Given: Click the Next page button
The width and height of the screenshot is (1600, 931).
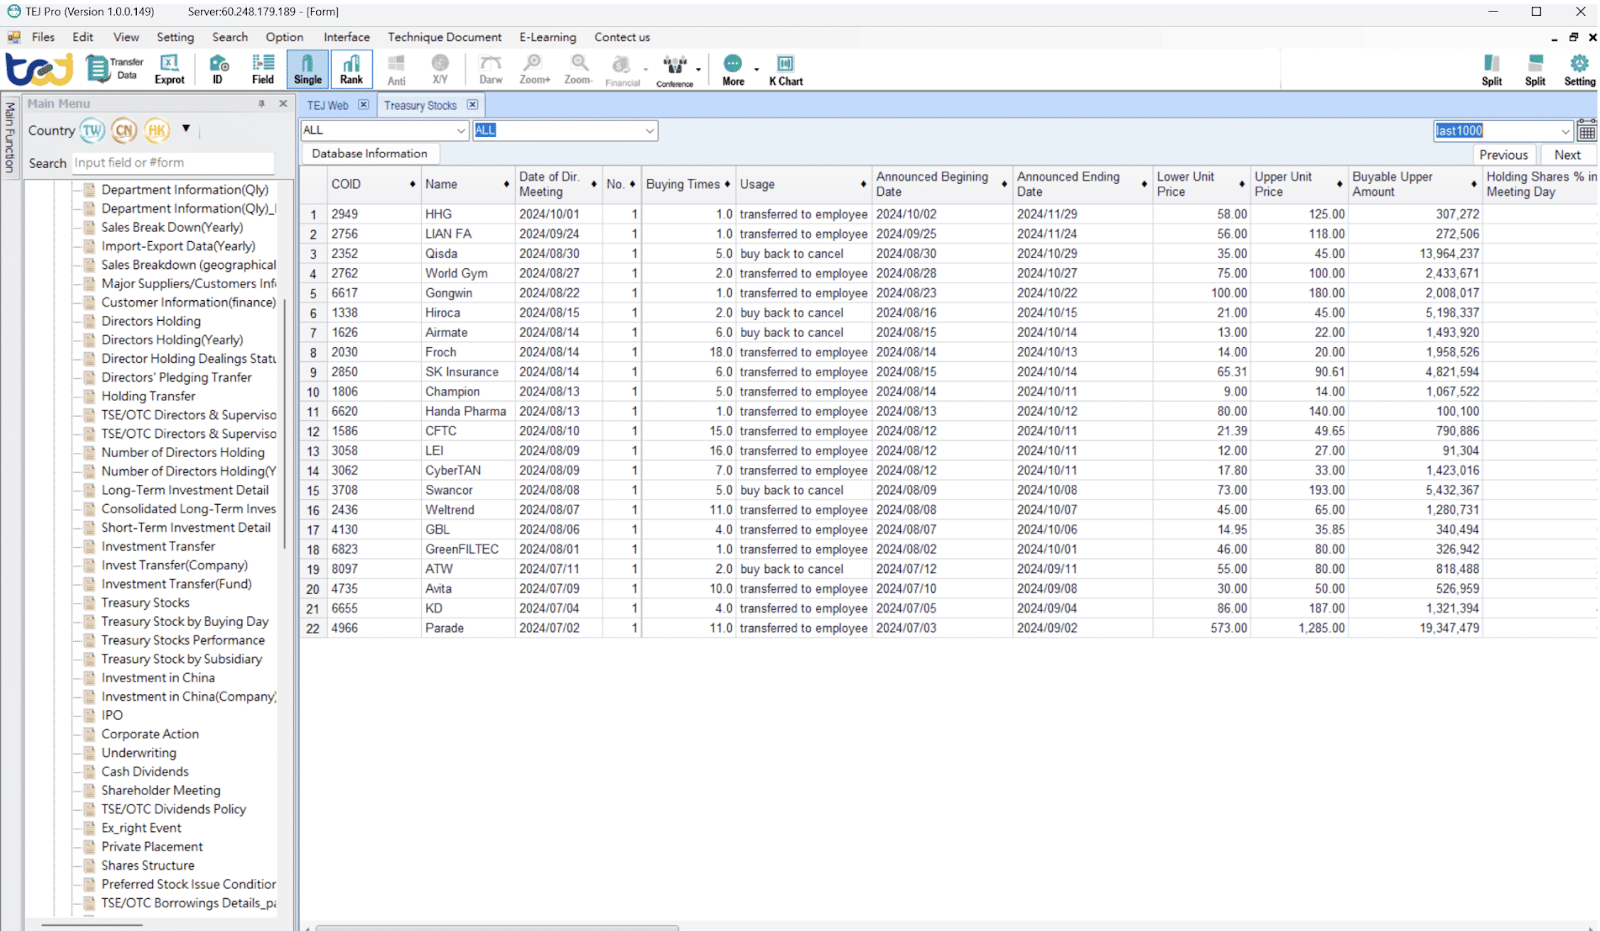Looking at the screenshot, I should click(1567, 155).
